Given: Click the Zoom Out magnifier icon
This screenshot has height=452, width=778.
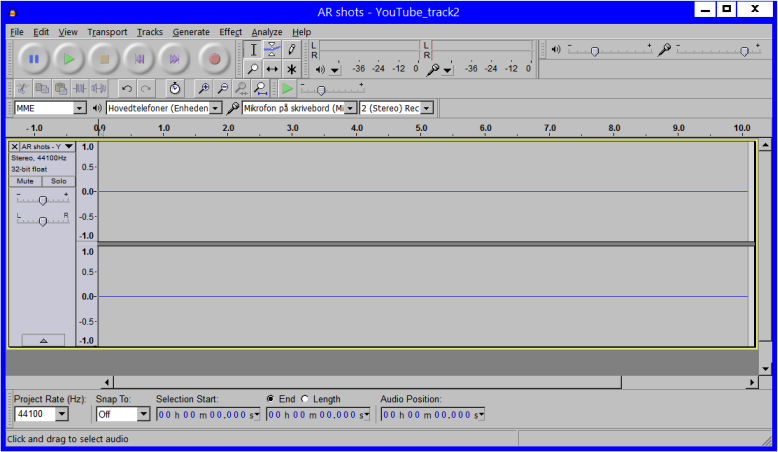Looking at the screenshot, I should click(x=222, y=89).
